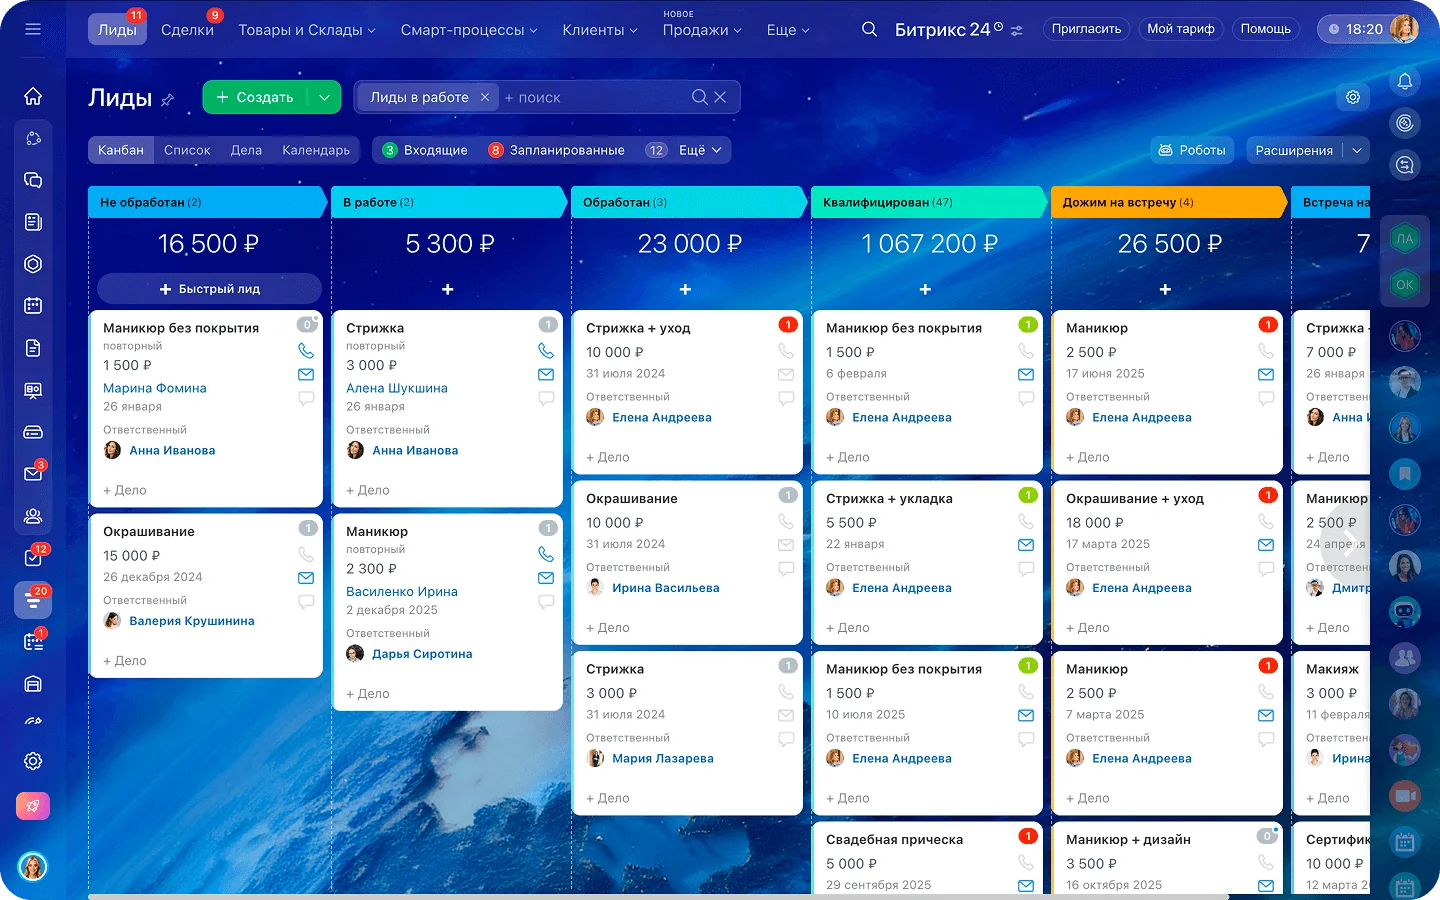Toggle the green Входящие filter chip
Viewport: 1440px width, 900px height.
pyautogui.click(x=424, y=149)
